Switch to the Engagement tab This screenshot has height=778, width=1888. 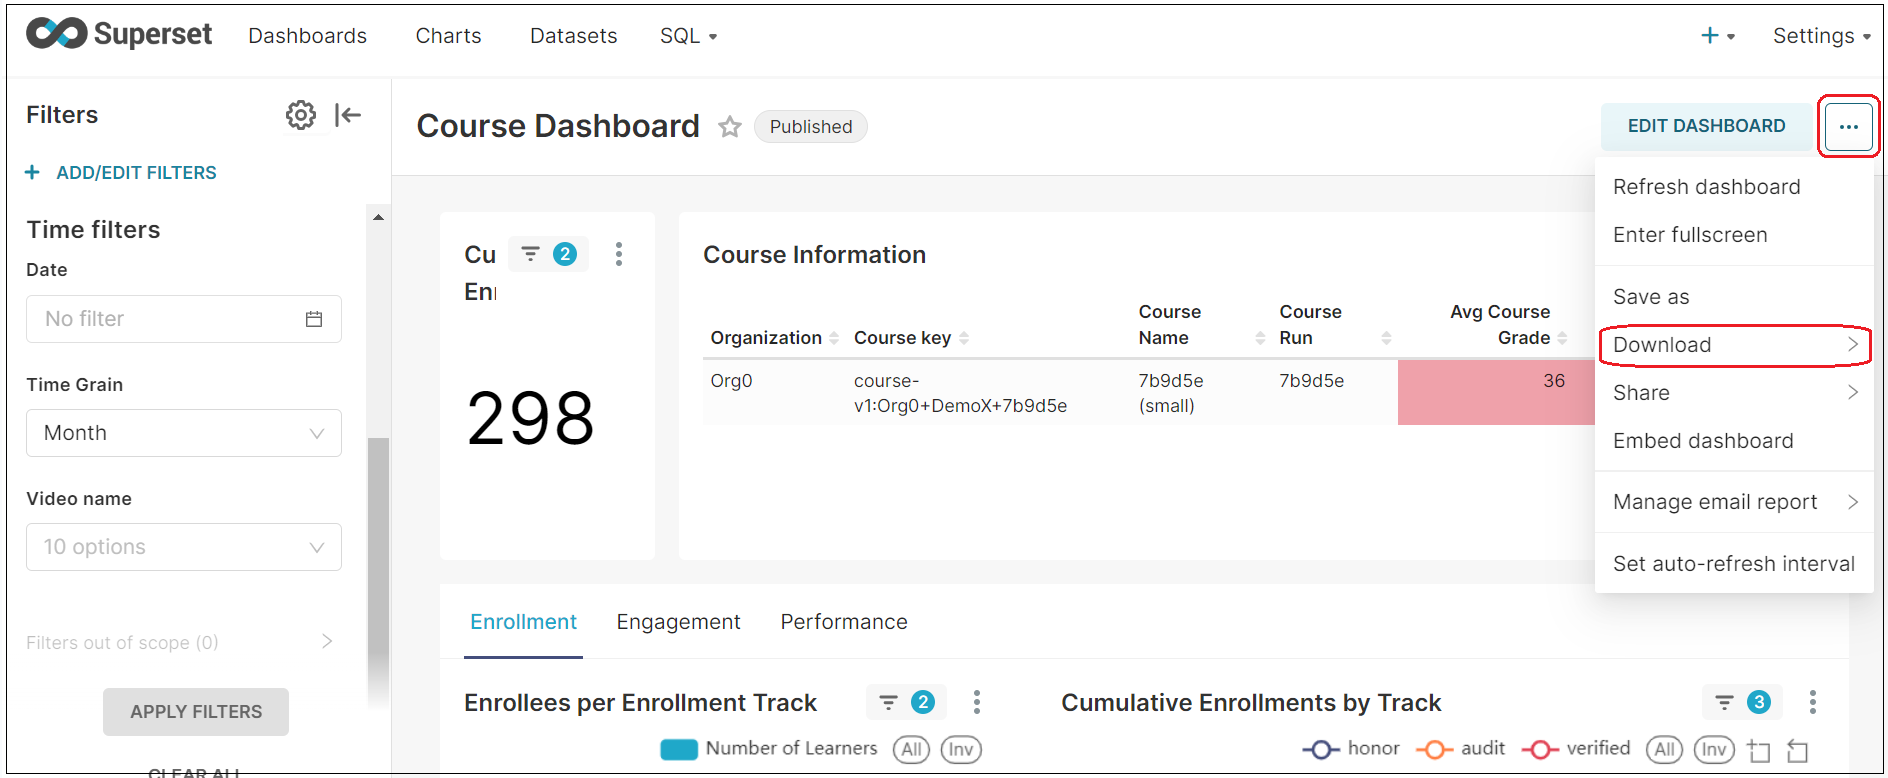[678, 622]
